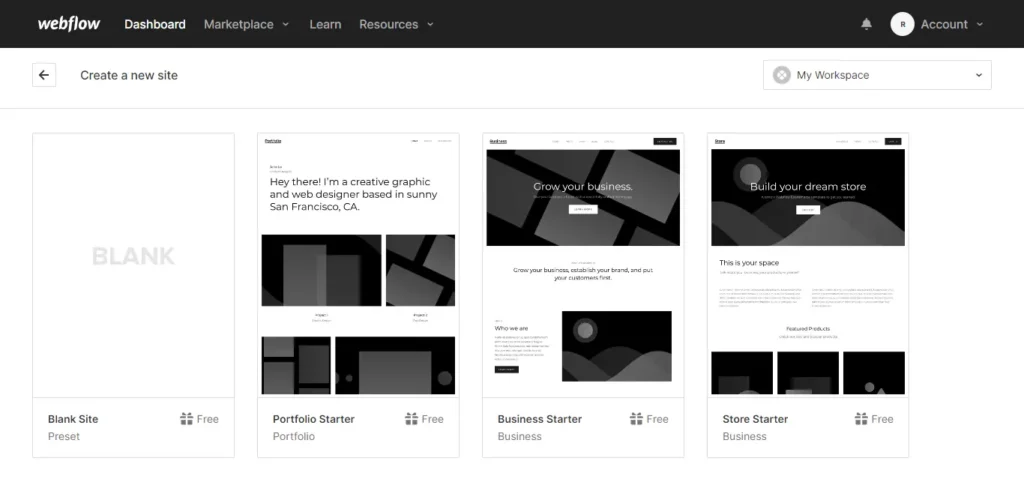Viewport: 1024px width, 488px height.
Task: Select the Portfolio Starter template preview
Action: click(358, 265)
